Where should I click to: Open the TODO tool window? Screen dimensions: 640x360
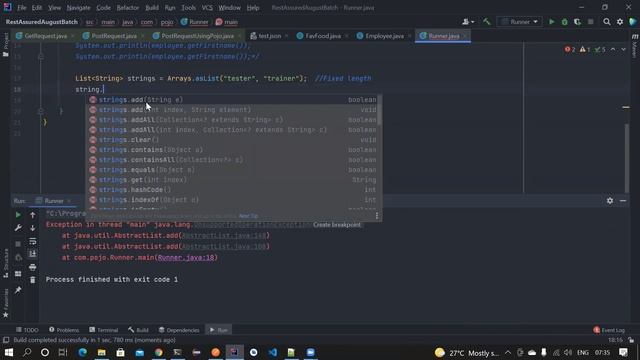tap(27, 330)
